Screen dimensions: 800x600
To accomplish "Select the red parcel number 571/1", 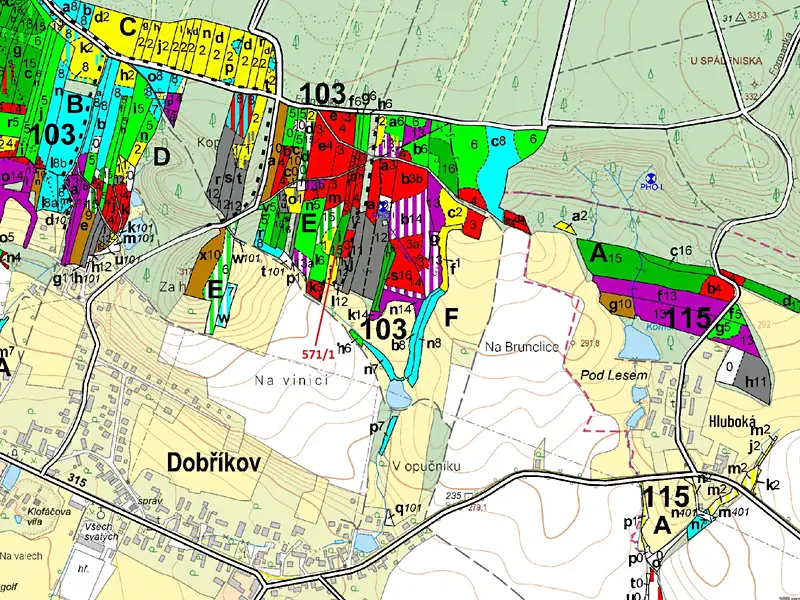I will (318, 355).
